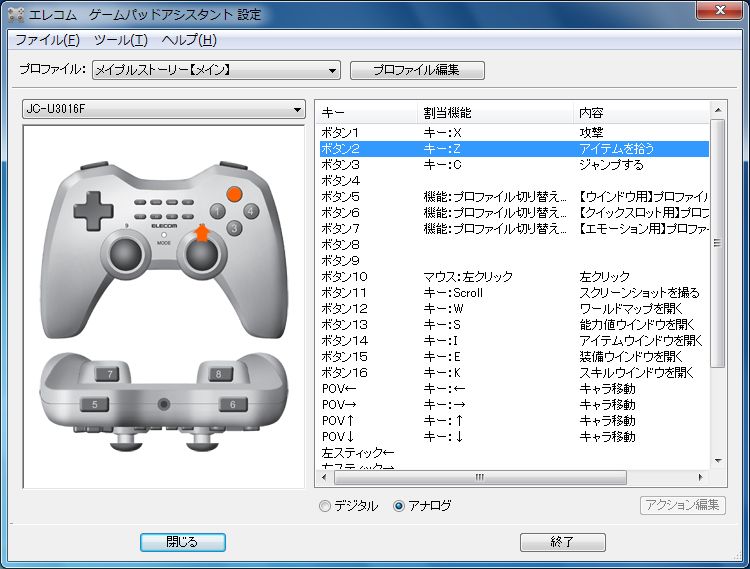
Task: Click shoulder button 7 on rear view
Action: pyautogui.click(x=107, y=373)
